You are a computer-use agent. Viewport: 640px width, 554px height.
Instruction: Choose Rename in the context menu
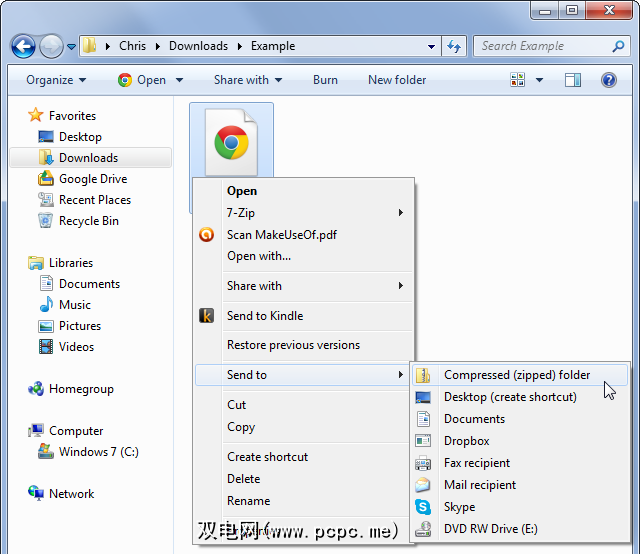303,501
